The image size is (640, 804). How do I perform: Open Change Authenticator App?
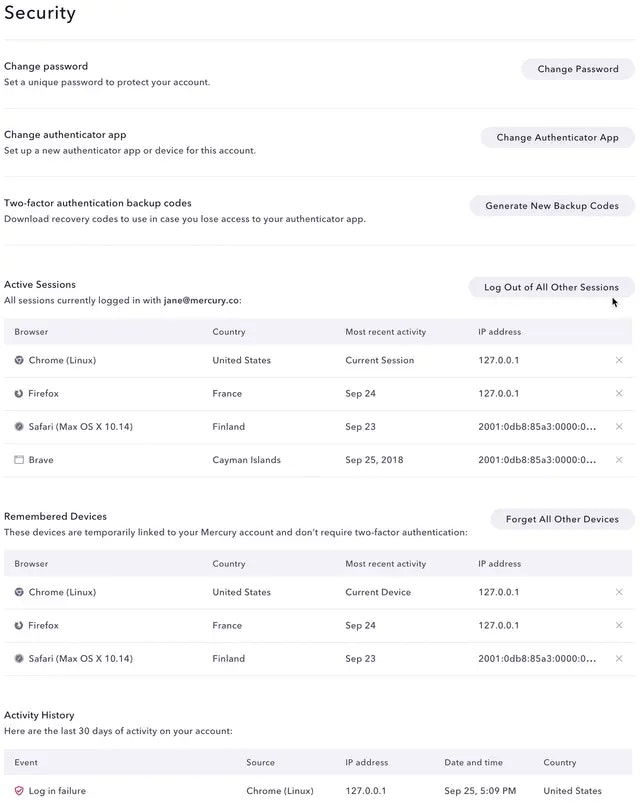click(557, 138)
